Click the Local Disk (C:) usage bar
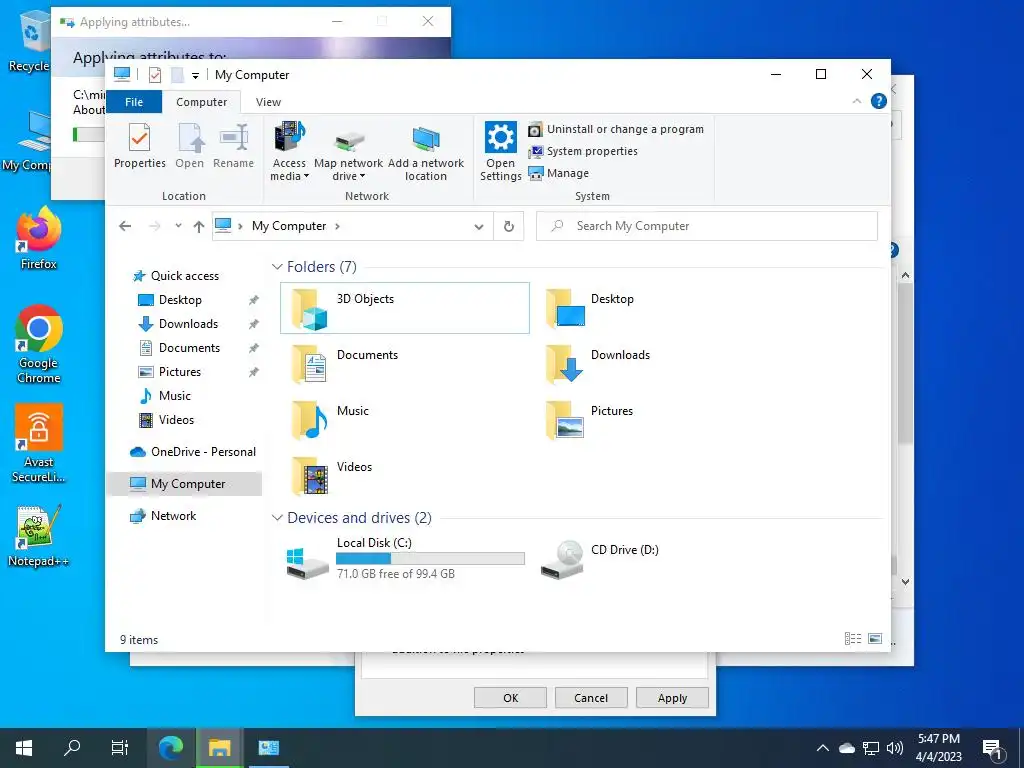The width and height of the screenshot is (1024, 768). [430, 558]
